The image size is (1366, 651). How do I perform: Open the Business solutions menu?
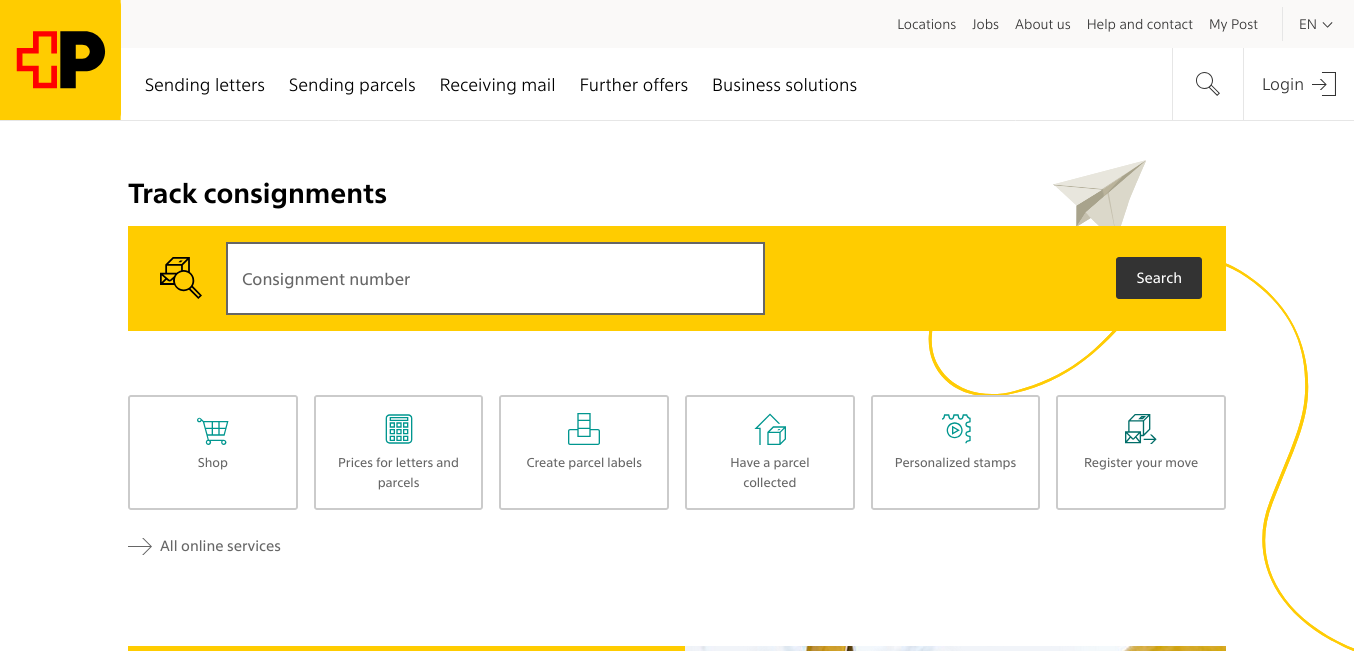[784, 85]
